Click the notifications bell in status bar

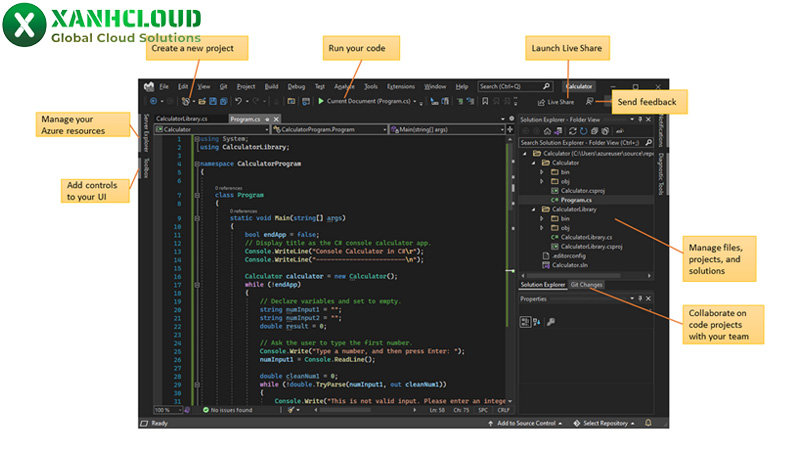[x=648, y=423]
